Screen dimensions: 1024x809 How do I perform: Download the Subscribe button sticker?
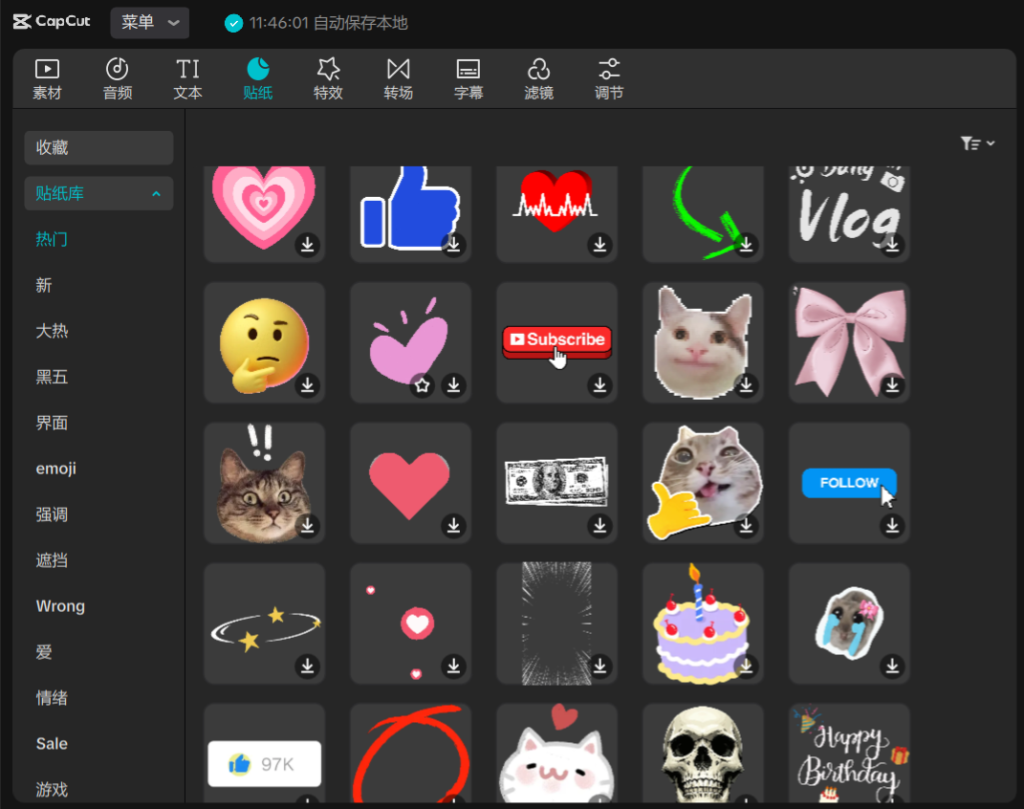[x=599, y=385]
